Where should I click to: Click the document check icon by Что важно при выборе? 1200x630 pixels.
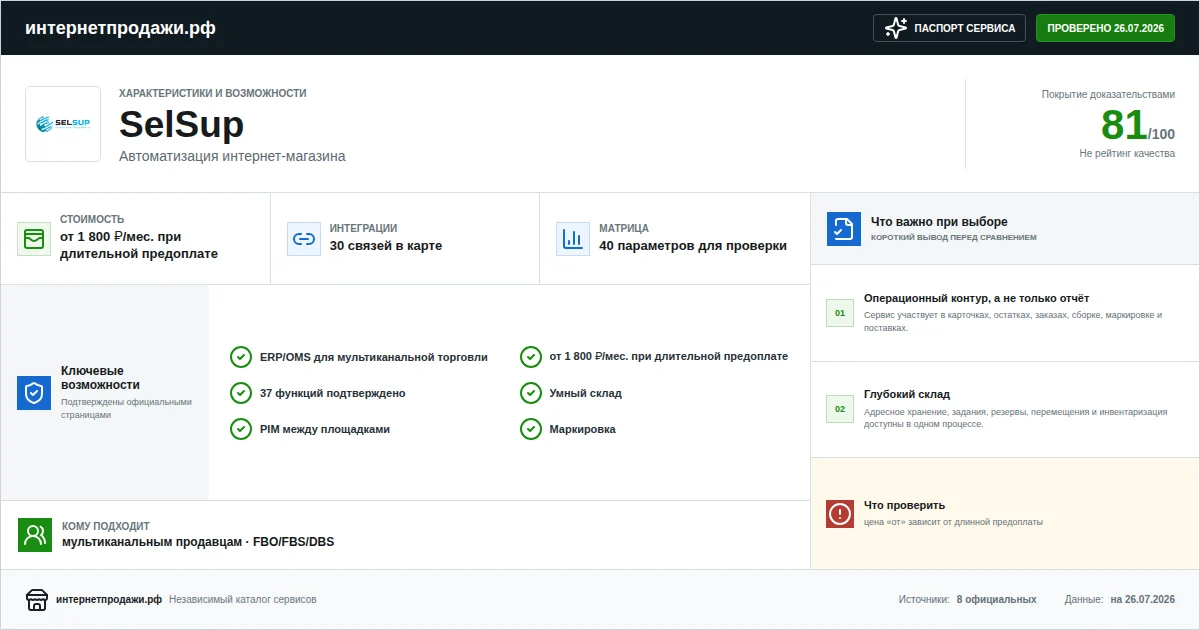click(x=844, y=229)
